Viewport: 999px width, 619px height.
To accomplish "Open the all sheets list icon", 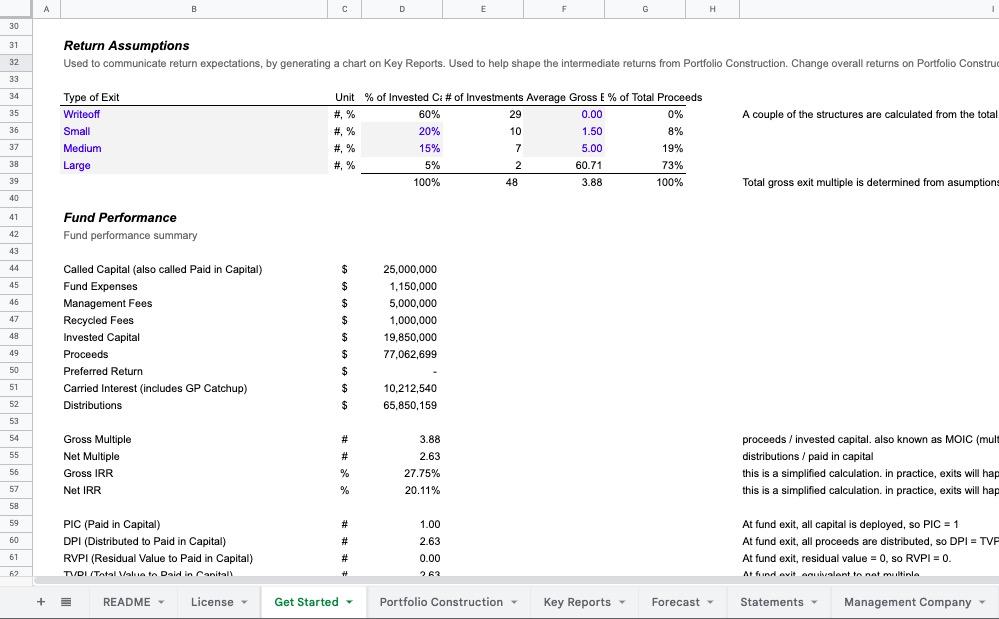I will [66, 602].
